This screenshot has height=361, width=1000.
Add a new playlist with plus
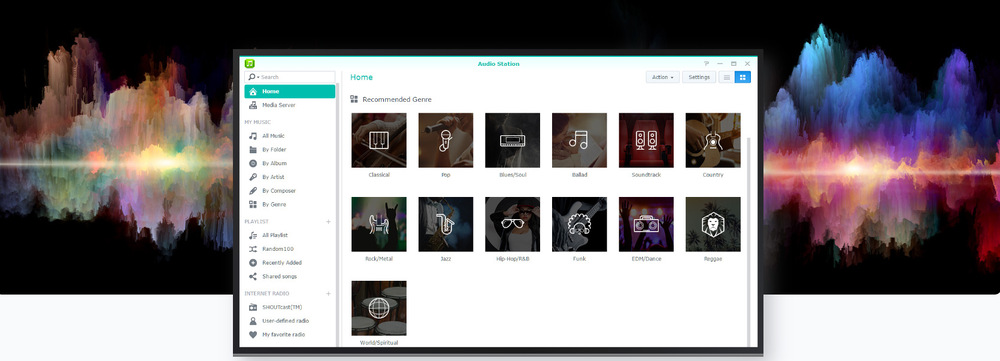[x=328, y=222]
